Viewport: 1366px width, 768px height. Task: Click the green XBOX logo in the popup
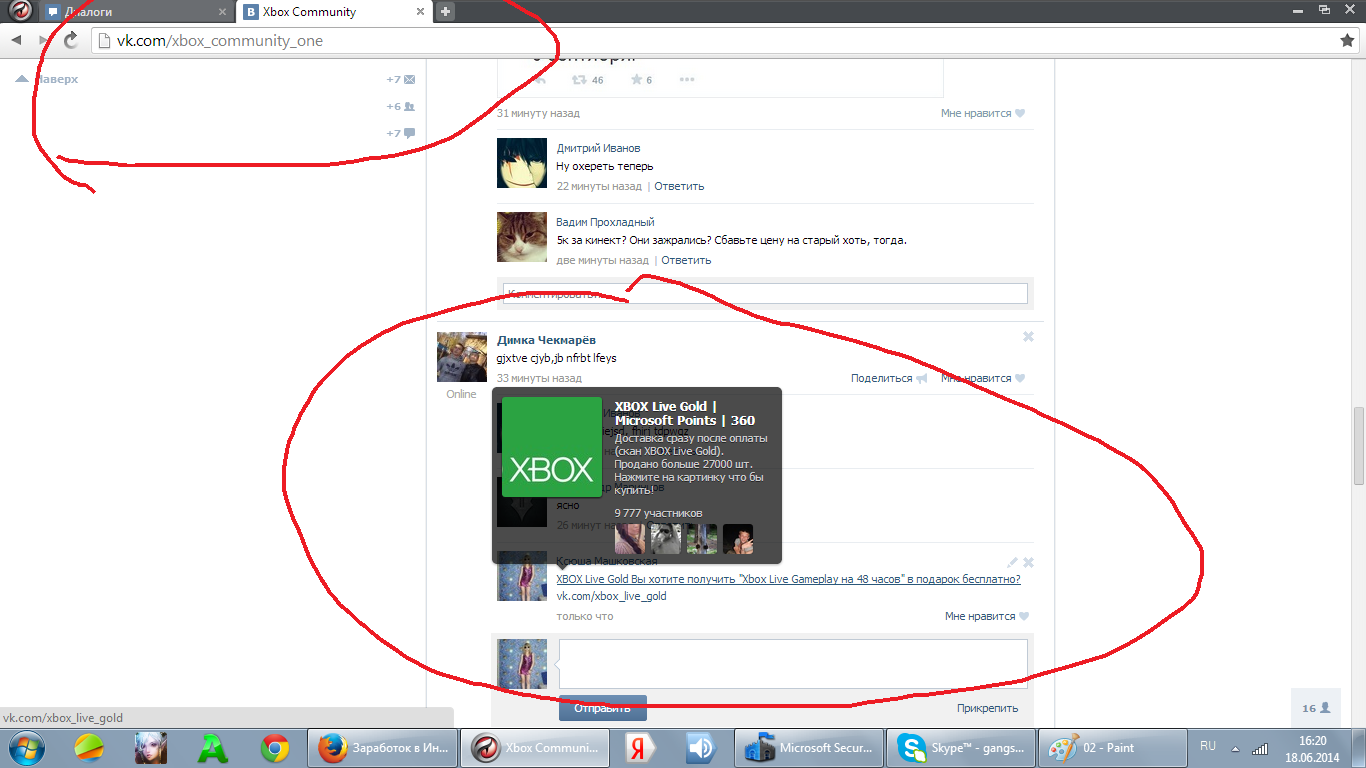tap(552, 447)
